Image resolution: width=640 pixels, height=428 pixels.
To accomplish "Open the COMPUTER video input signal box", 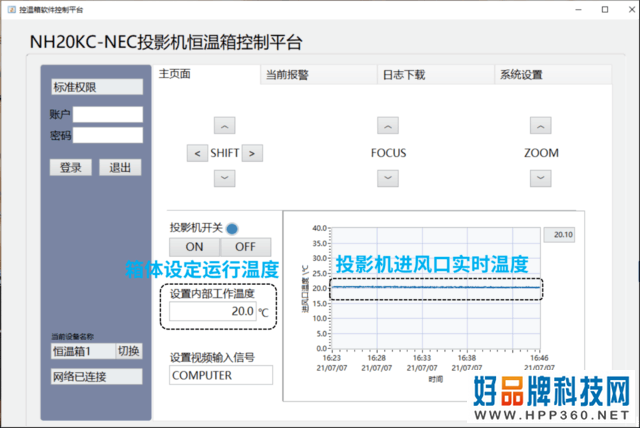I will coord(221,375).
